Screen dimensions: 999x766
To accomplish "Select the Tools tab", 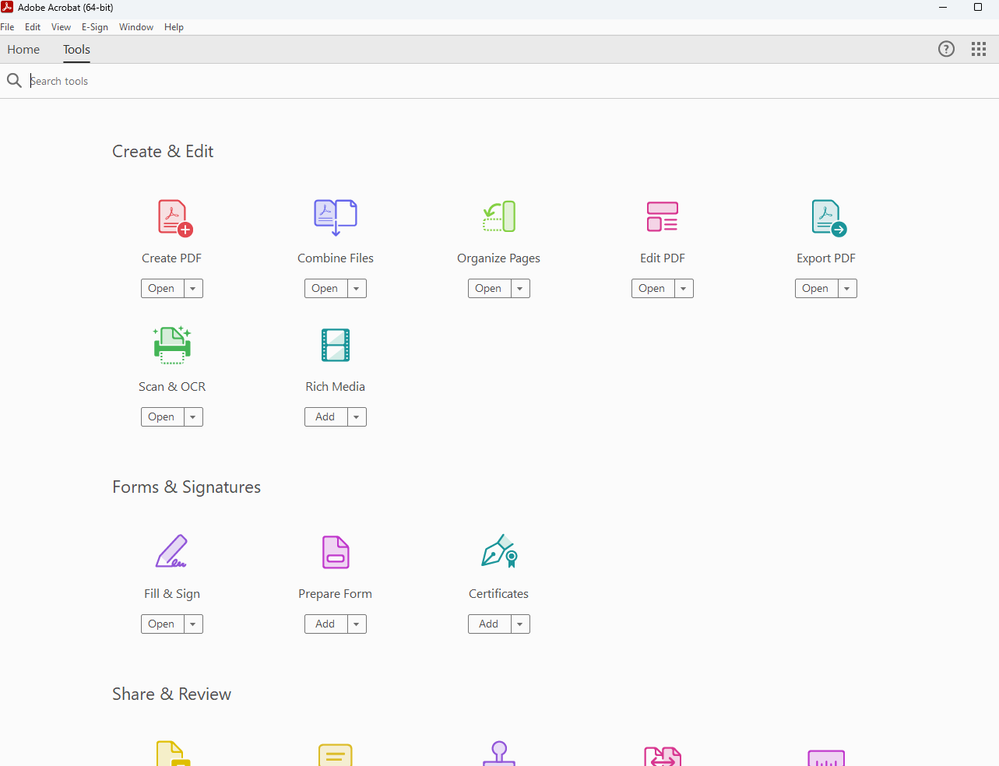I will click(76, 49).
